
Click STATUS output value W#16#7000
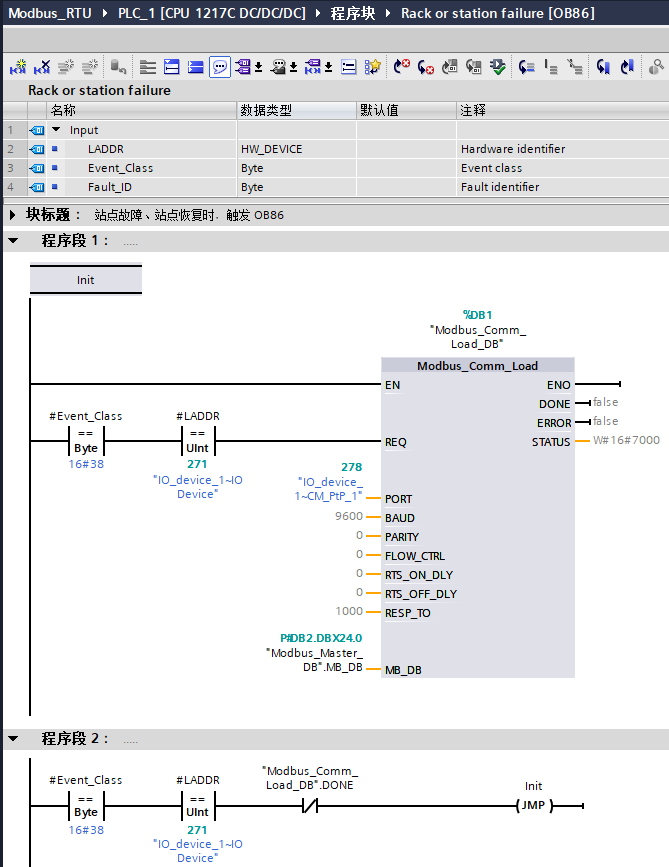[x=626, y=440]
